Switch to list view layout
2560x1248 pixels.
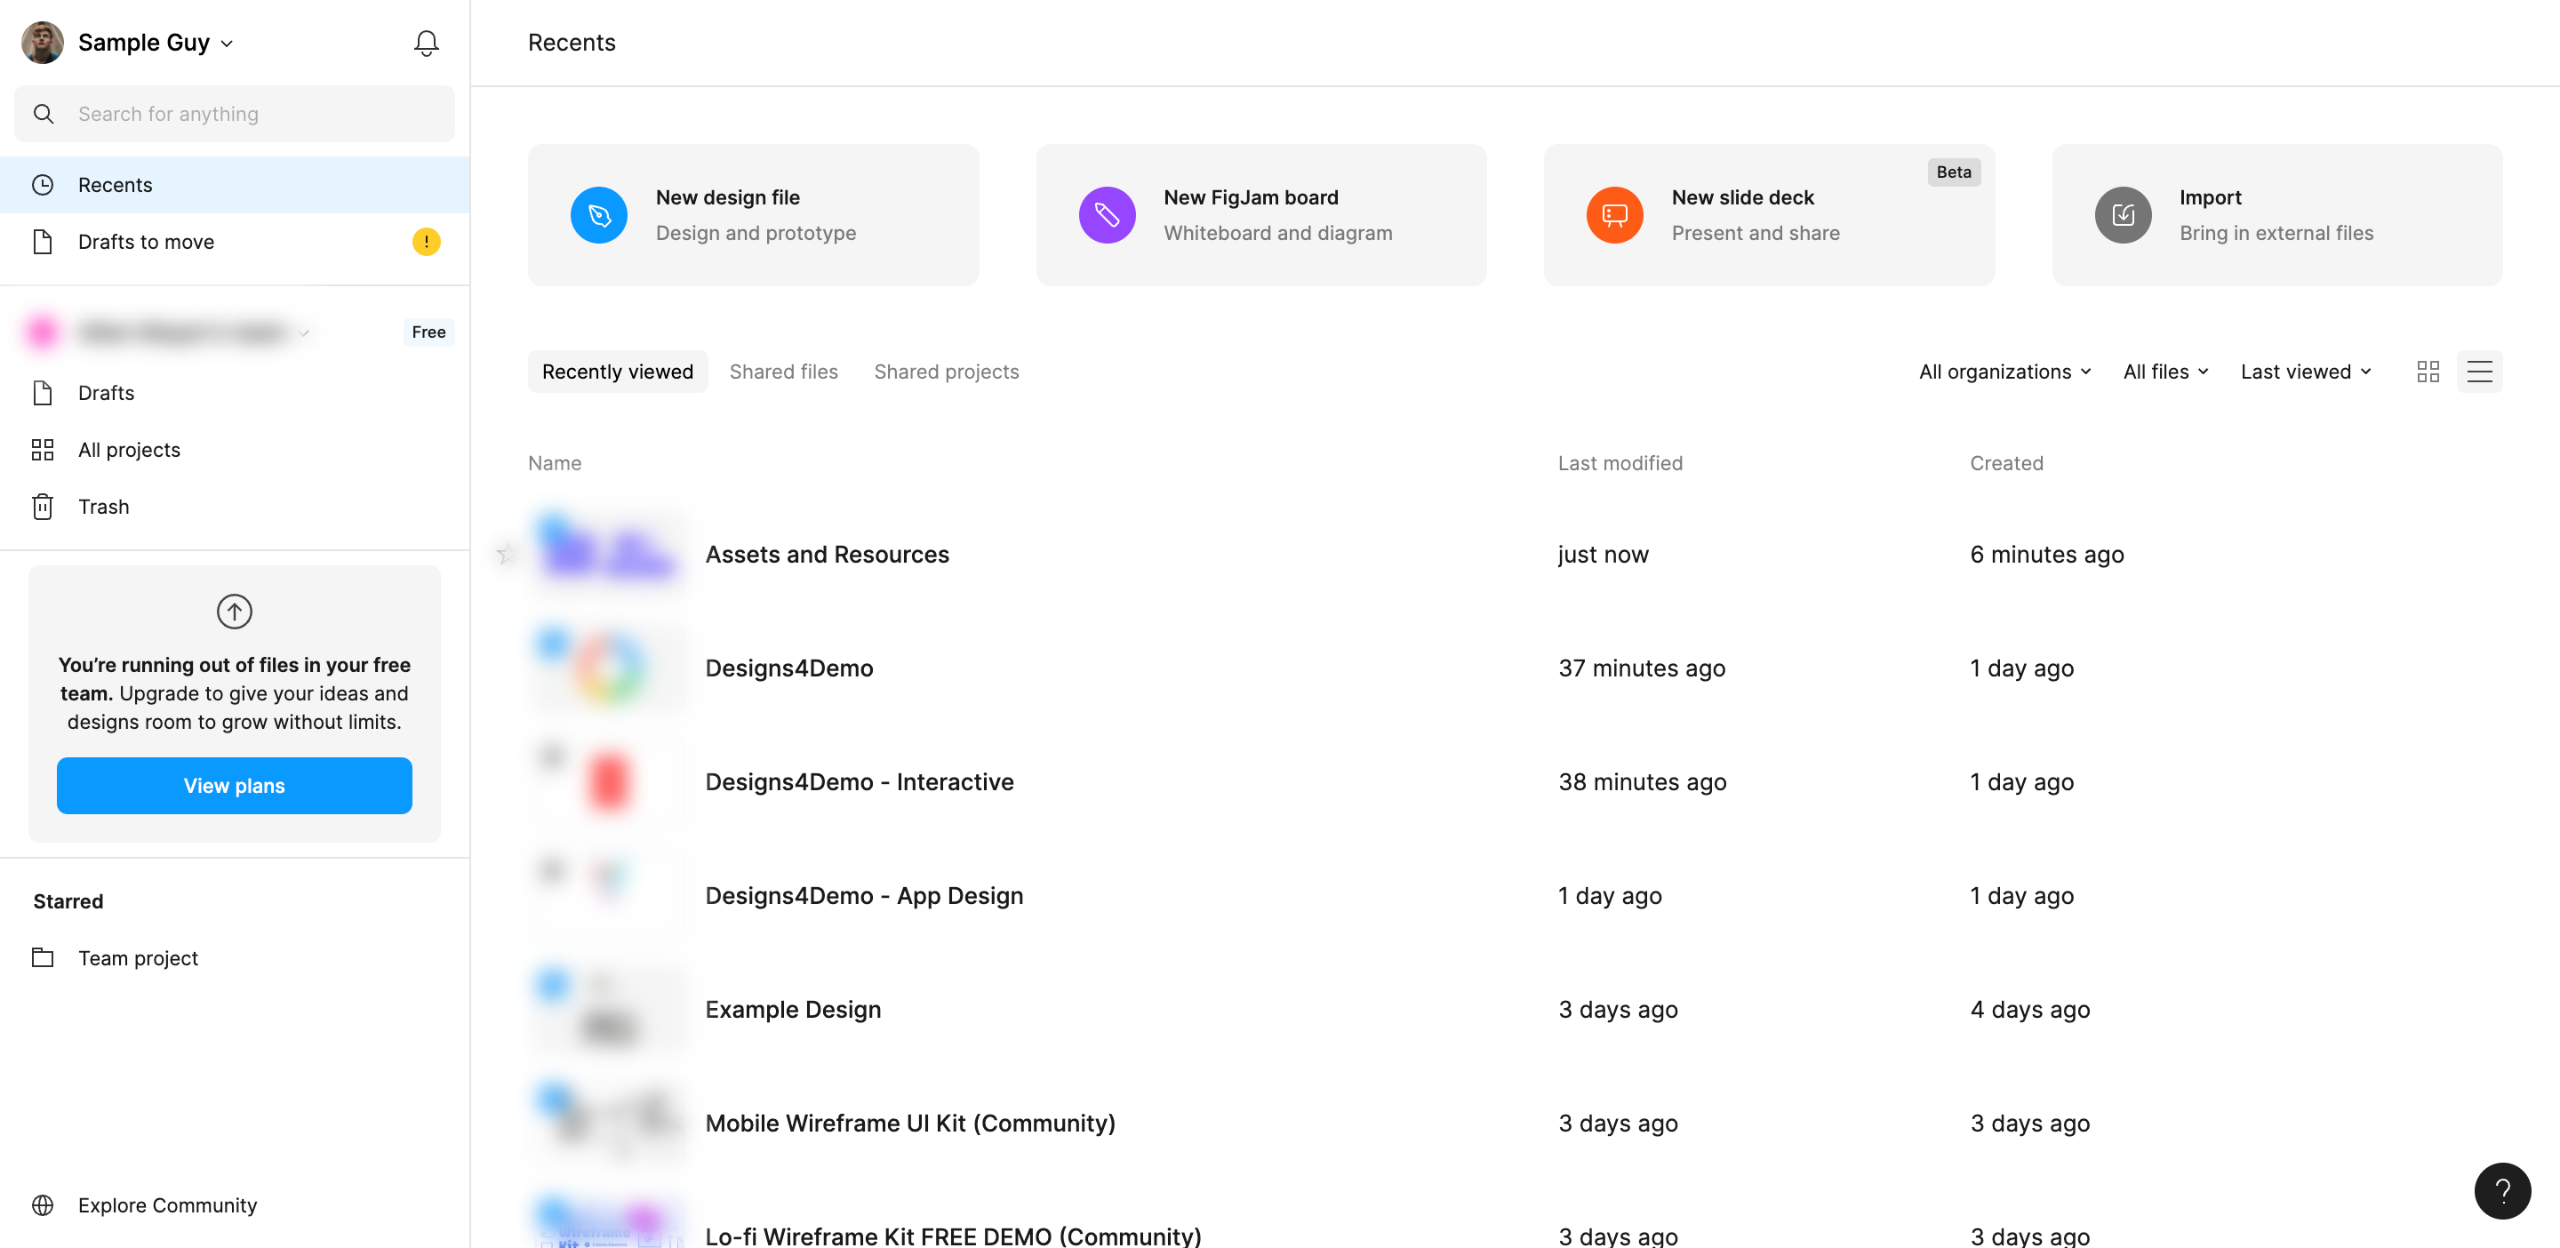coord(2479,372)
